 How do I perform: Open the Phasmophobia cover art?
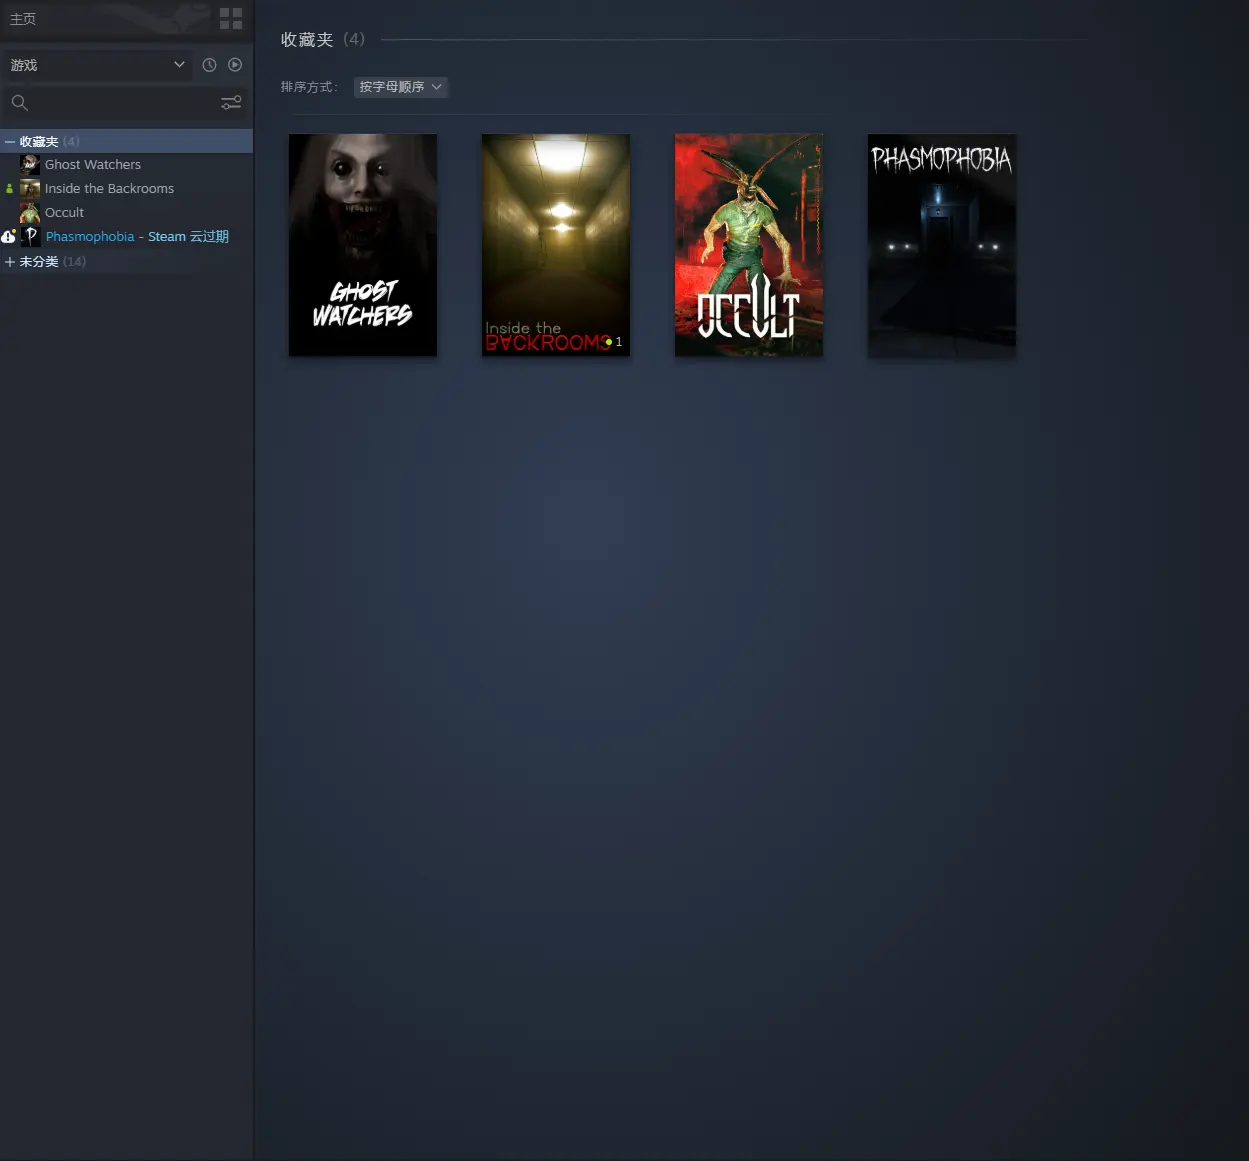click(942, 245)
